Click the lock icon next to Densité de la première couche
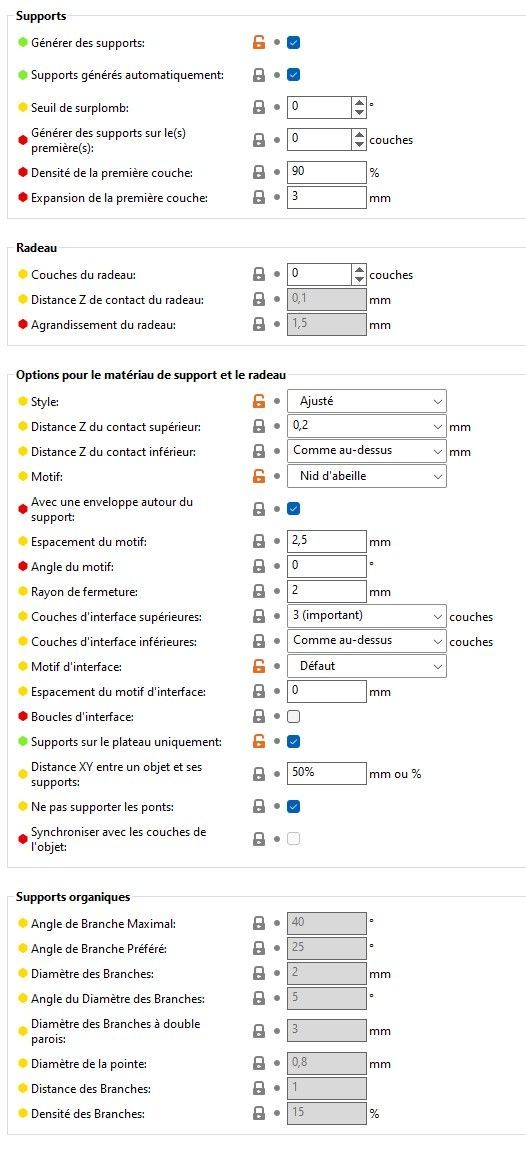This screenshot has height=1160, width=526. tap(259, 172)
